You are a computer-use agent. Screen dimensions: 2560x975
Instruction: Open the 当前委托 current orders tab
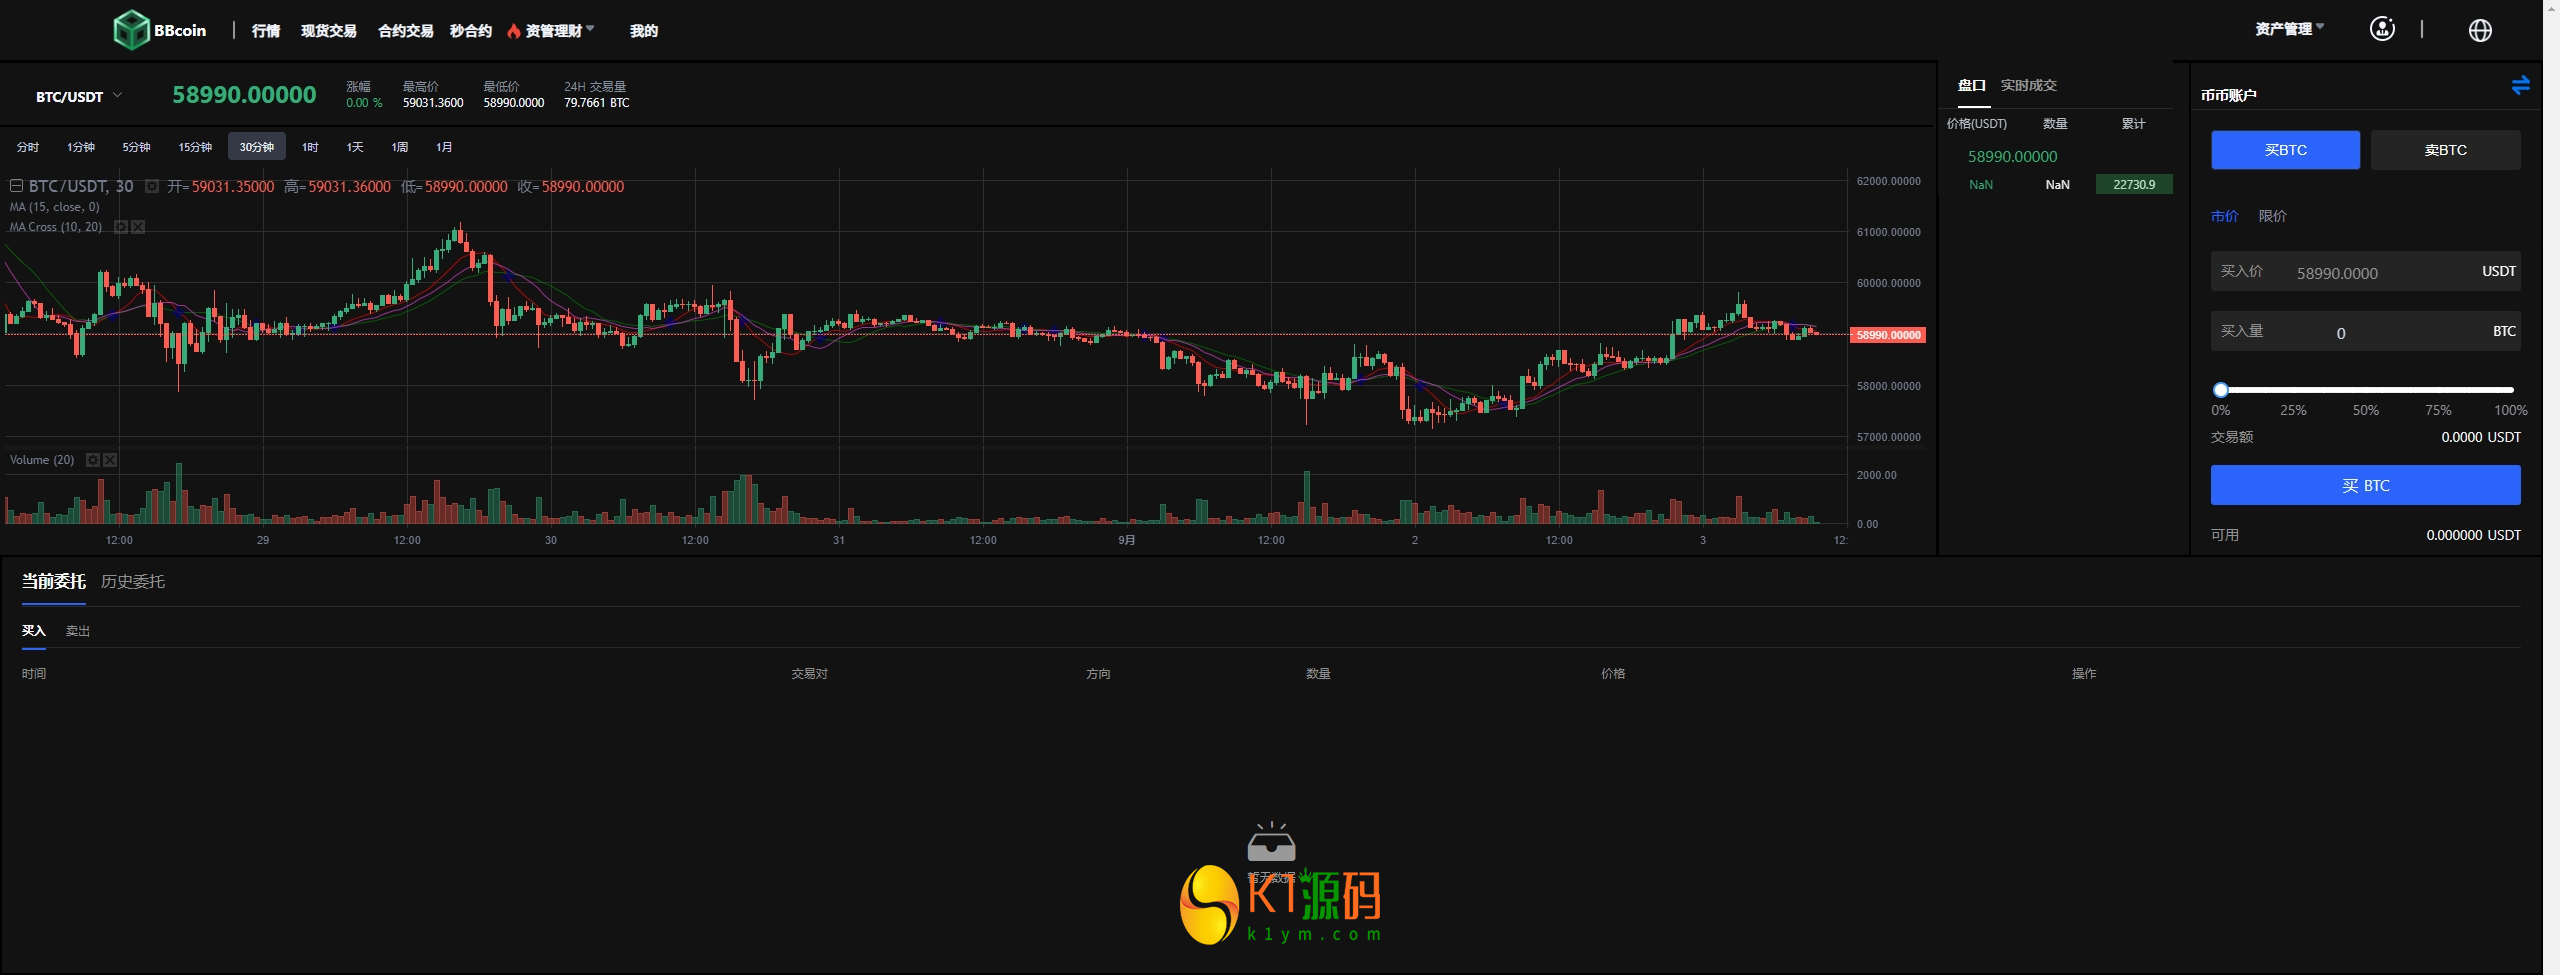(54, 581)
